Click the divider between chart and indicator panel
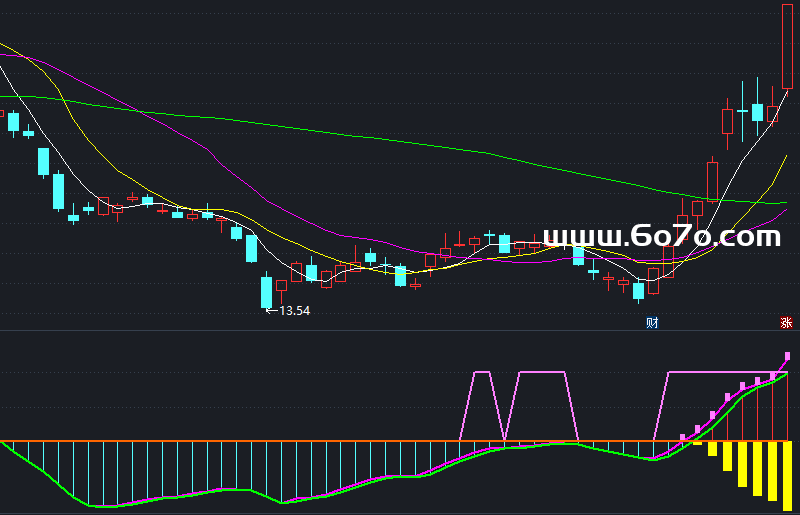Image resolution: width=800 pixels, height=515 pixels. click(400, 331)
